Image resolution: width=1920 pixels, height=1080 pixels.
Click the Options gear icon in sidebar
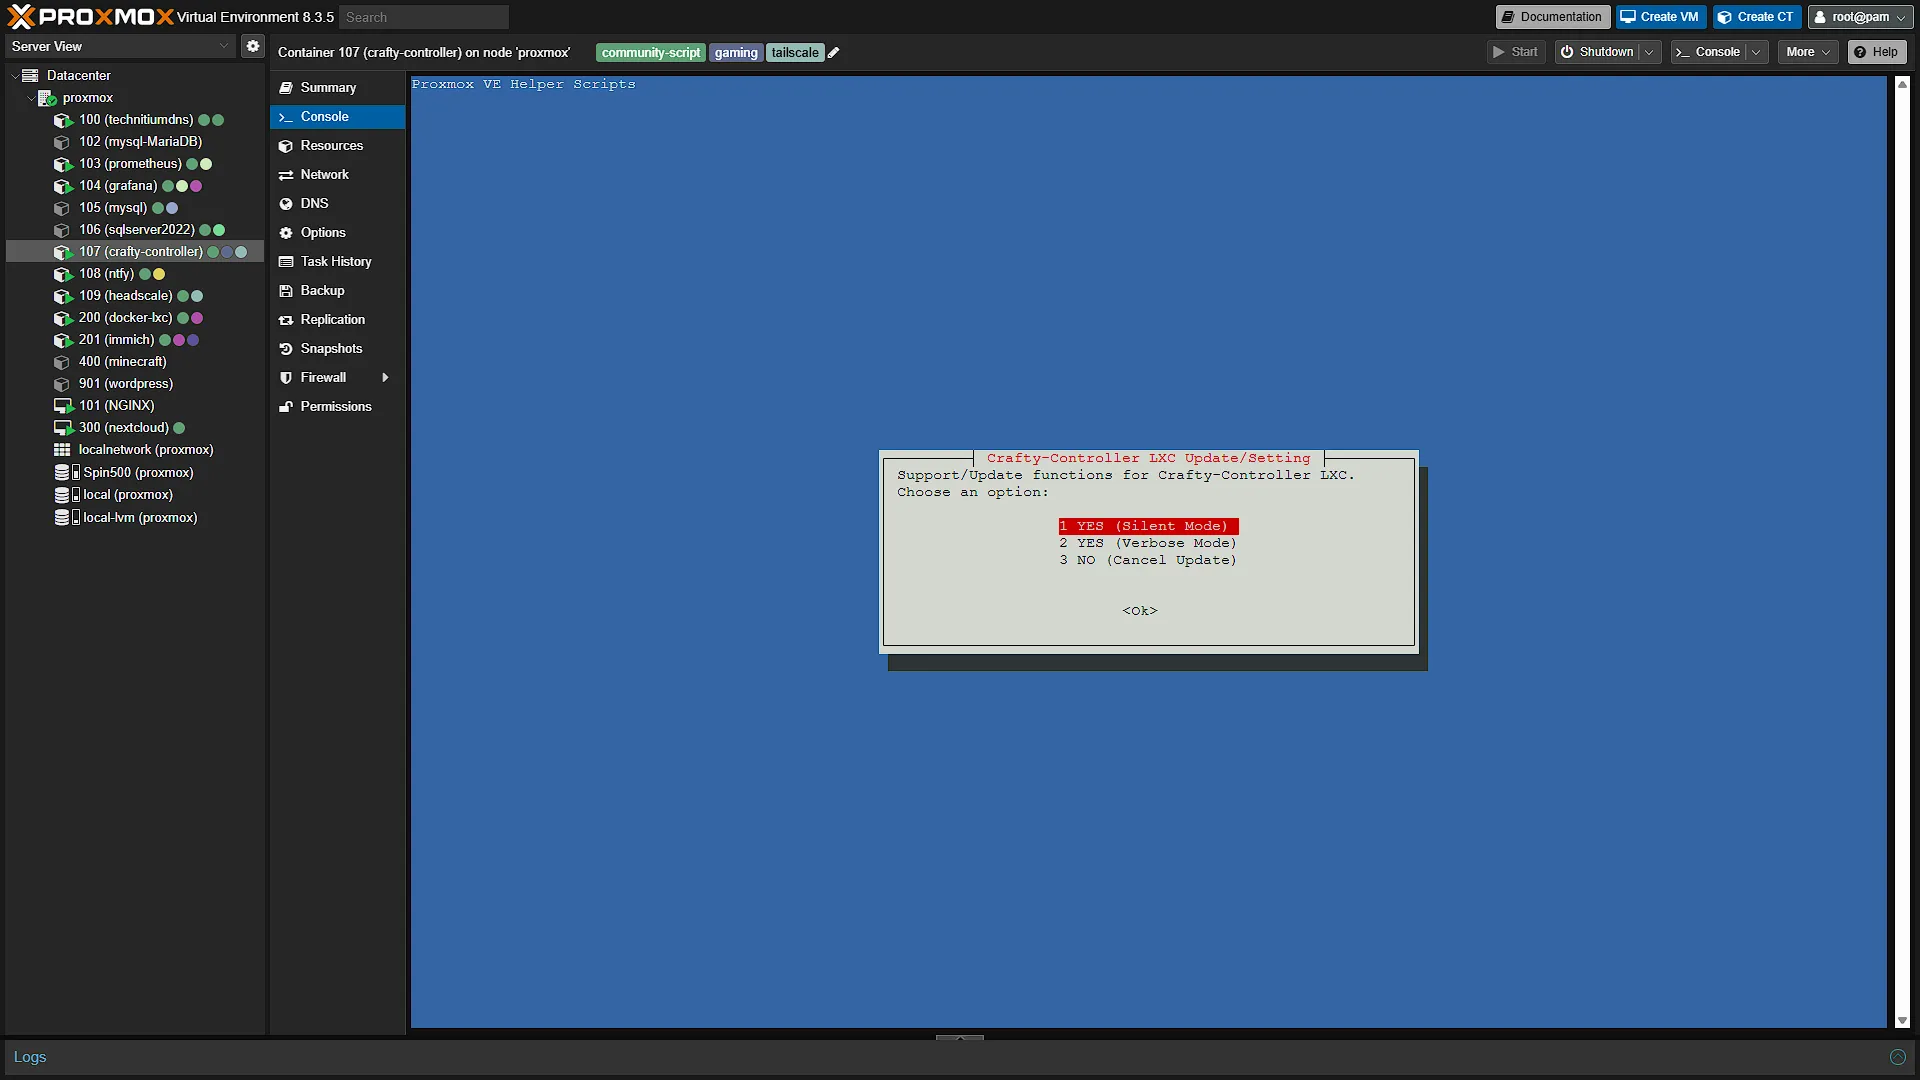pos(286,233)
